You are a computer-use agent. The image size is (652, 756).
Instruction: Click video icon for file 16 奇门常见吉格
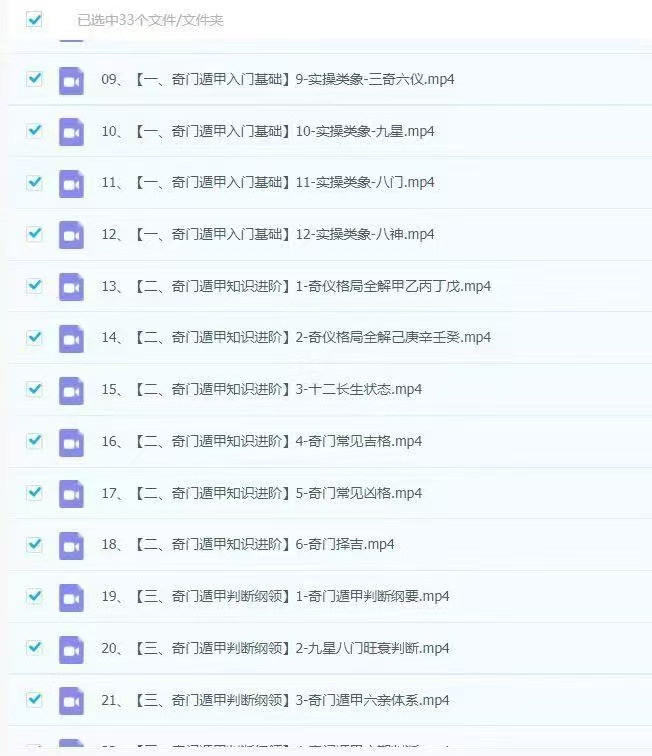(x=71, y=443)
